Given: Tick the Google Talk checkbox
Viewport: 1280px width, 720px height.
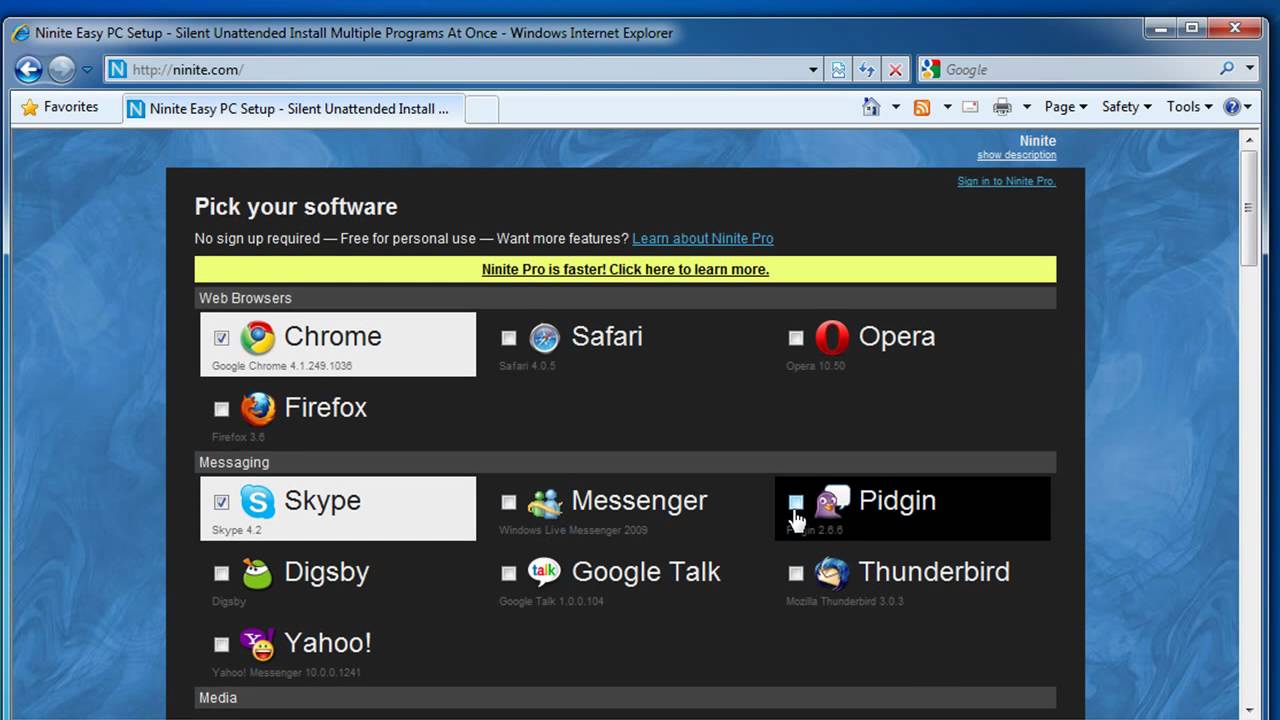Looking at the screenshot, I should (509, 573).
